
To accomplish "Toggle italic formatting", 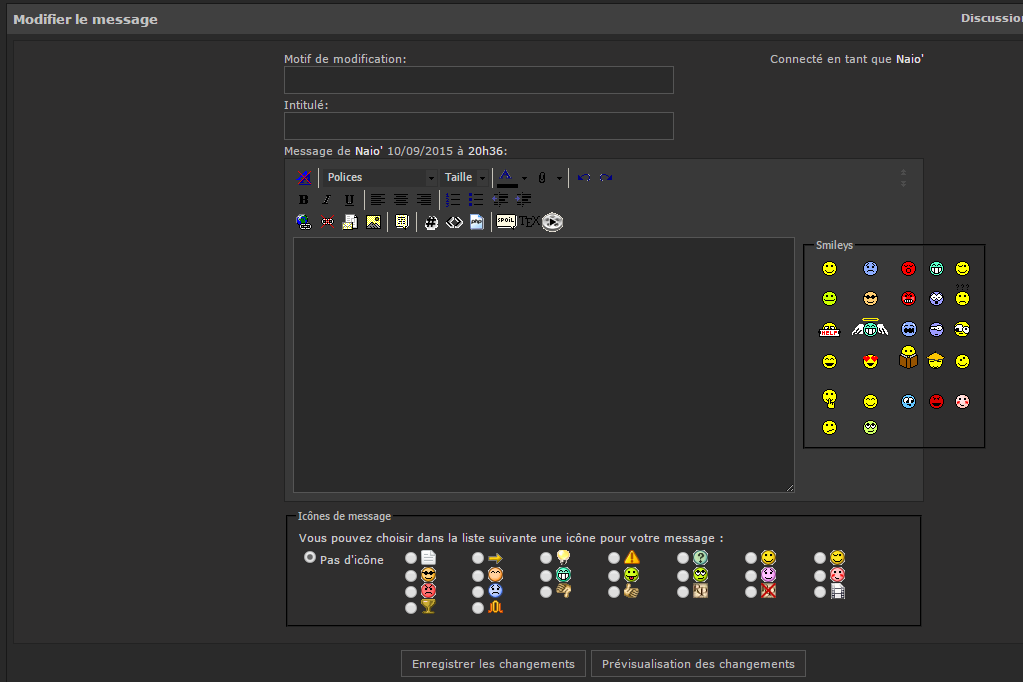I will pos(326,200).
